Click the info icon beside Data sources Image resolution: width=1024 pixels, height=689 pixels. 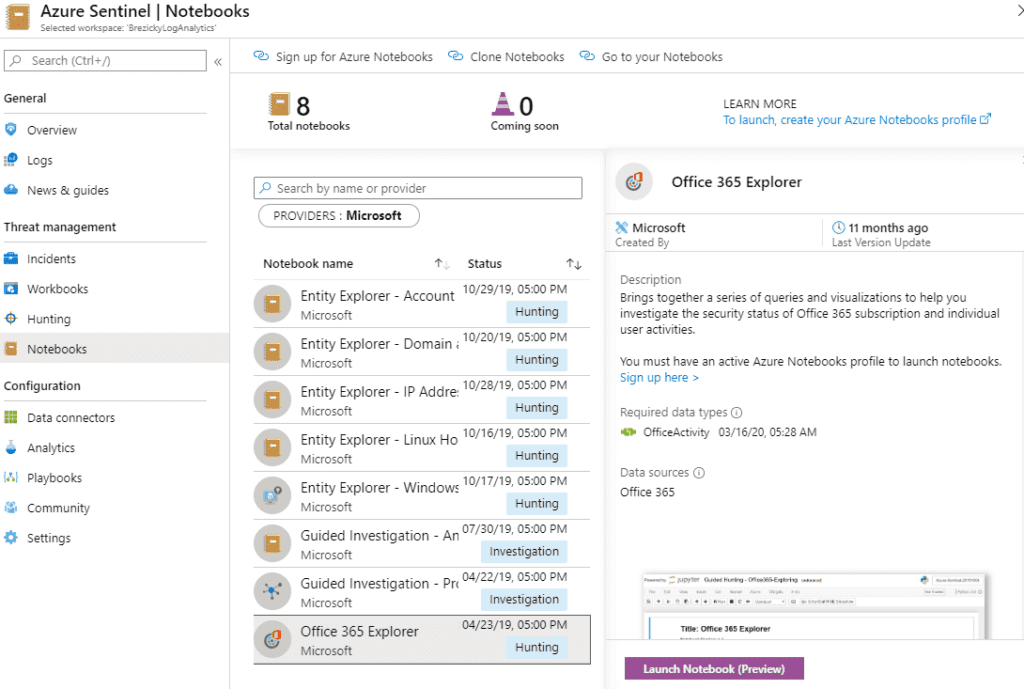699,472
